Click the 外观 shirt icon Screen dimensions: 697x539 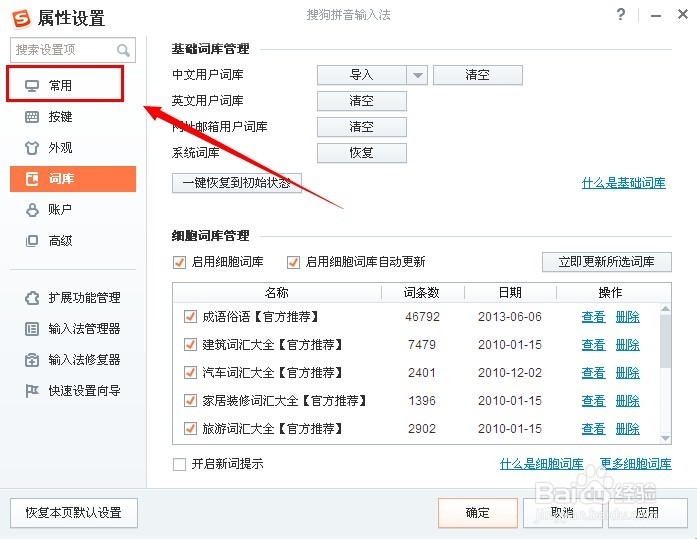pos(32,148)
